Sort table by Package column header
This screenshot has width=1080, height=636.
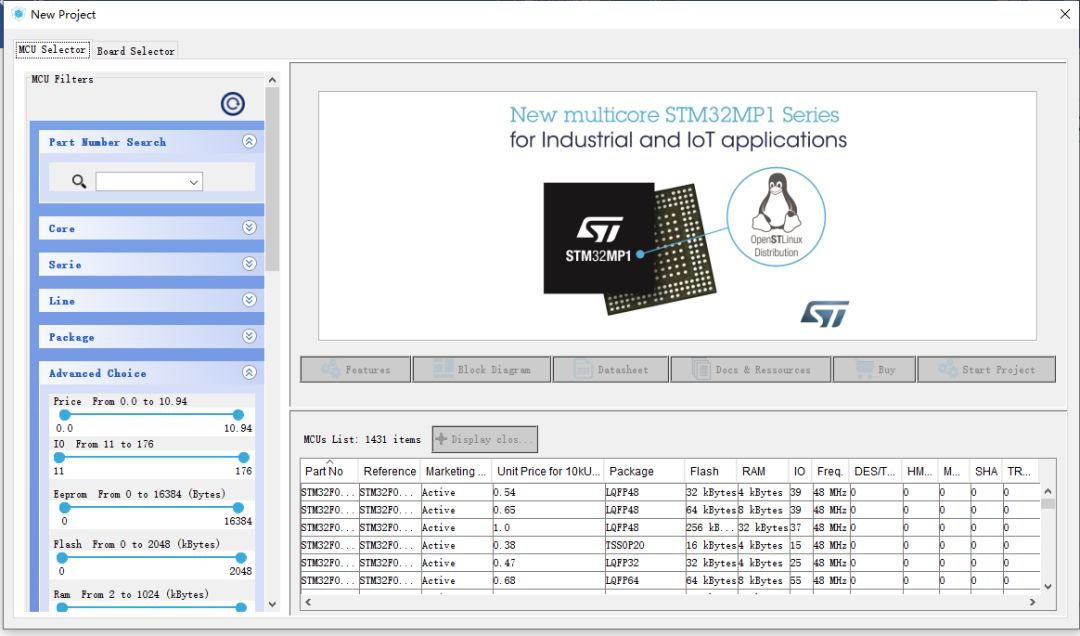click(644, 471)
